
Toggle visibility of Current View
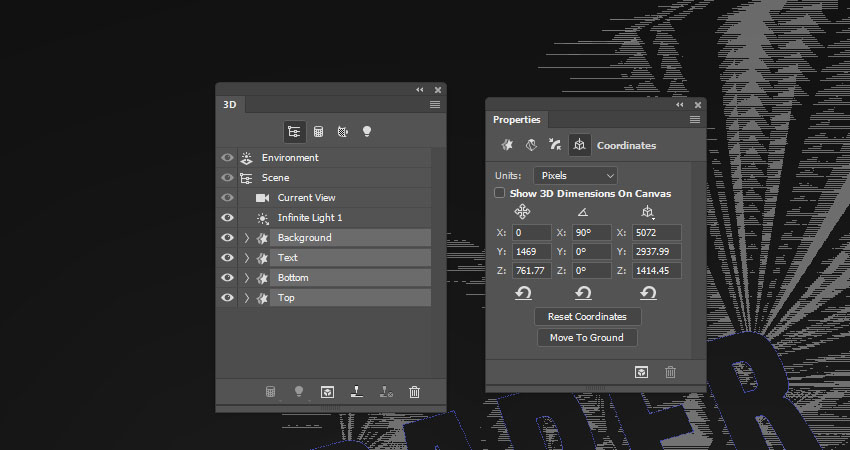(227, 198)
